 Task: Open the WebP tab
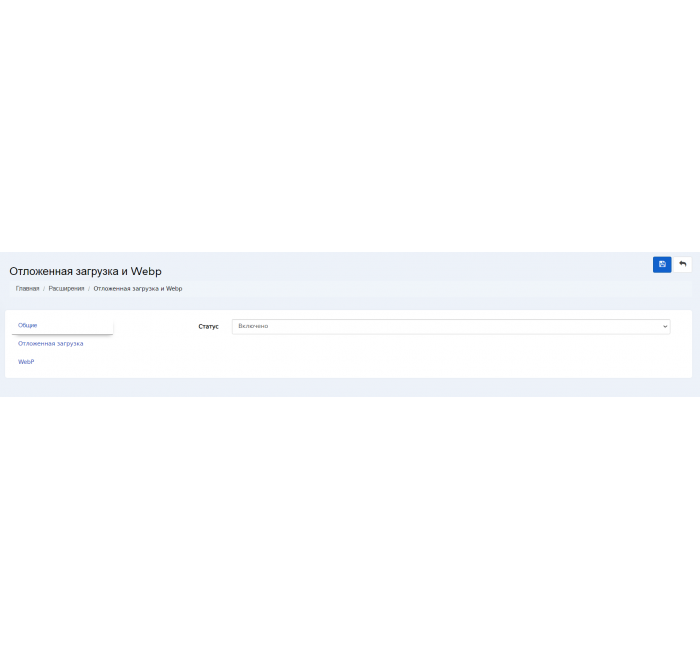click(26, 362)
